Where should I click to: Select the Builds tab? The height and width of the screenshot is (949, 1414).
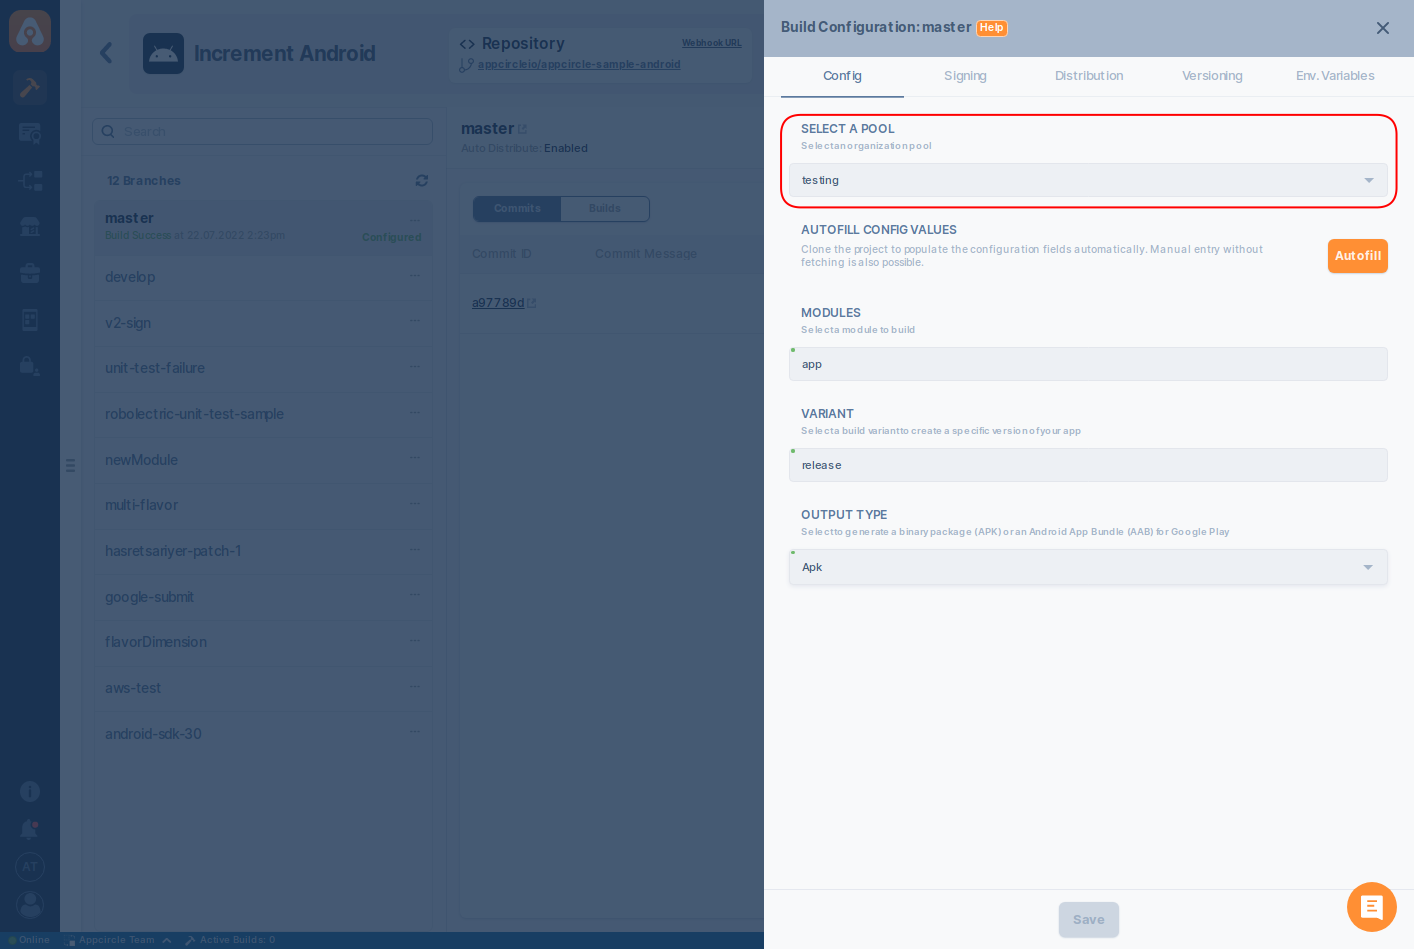click(605, 209)
